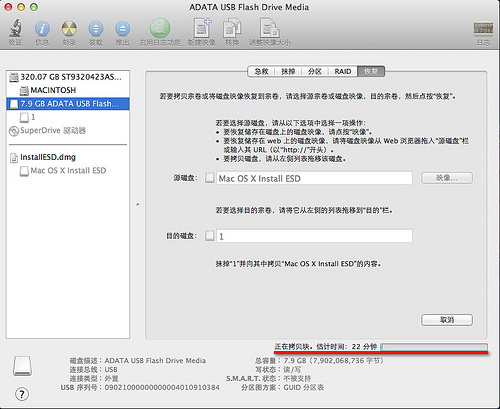Click the Image (映像...) button
Viewport: 500px width, 409px height.
[x=447, y=178]
